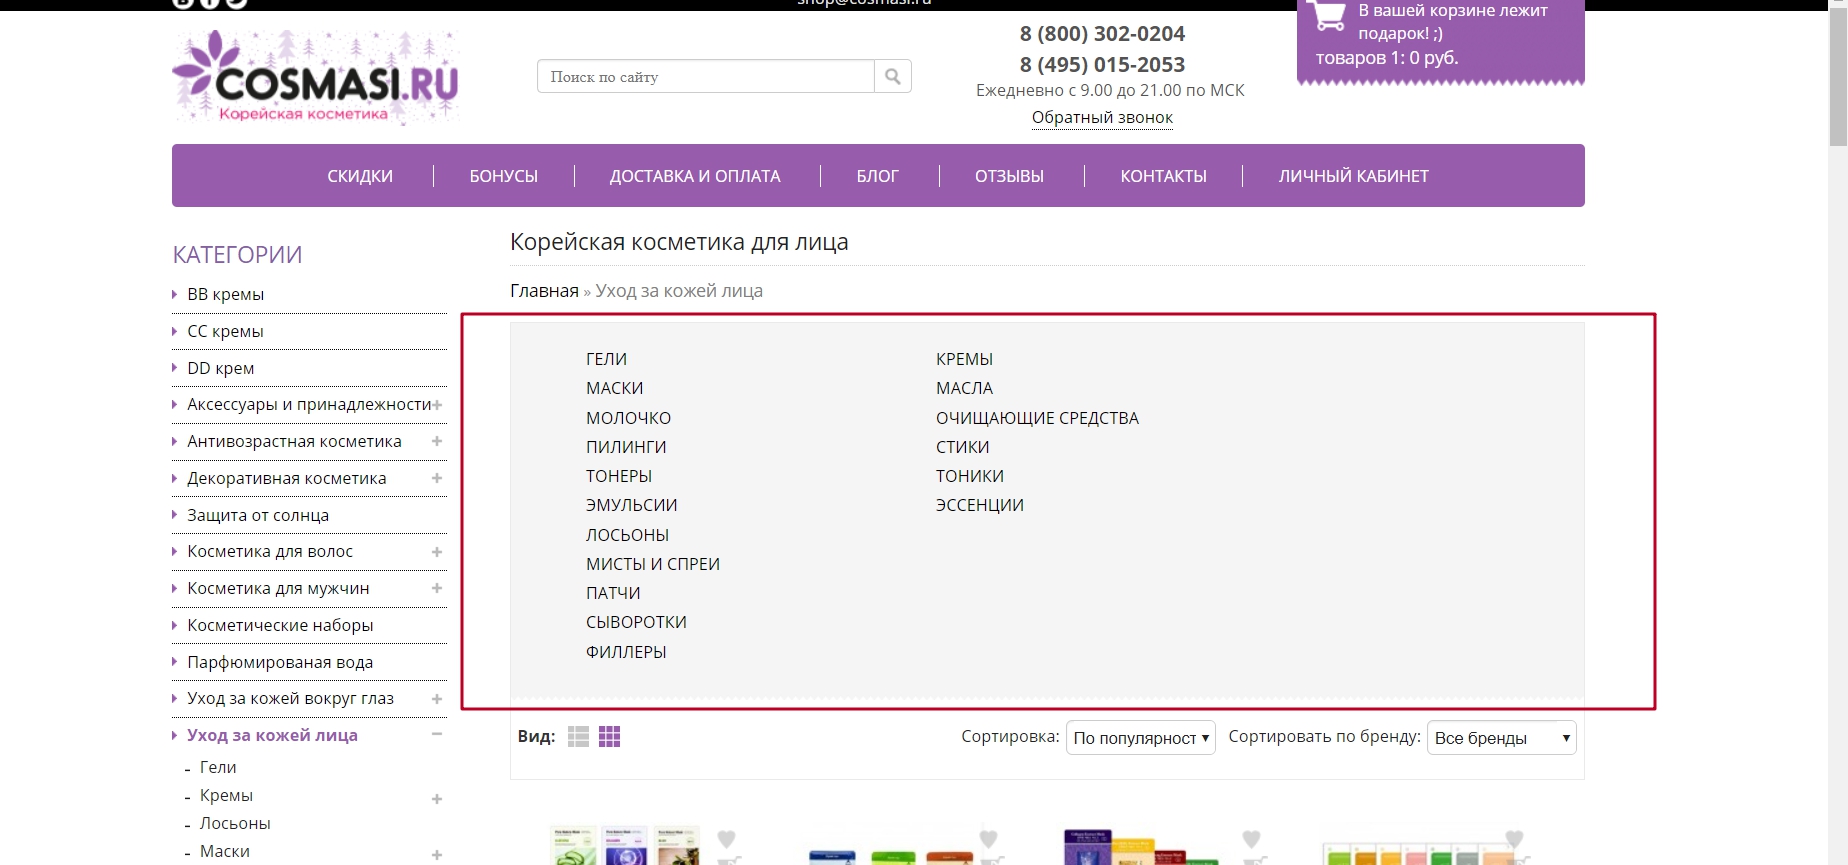
Task: Open the Сортировка dropdown
Action: (x=1140, y=738)
